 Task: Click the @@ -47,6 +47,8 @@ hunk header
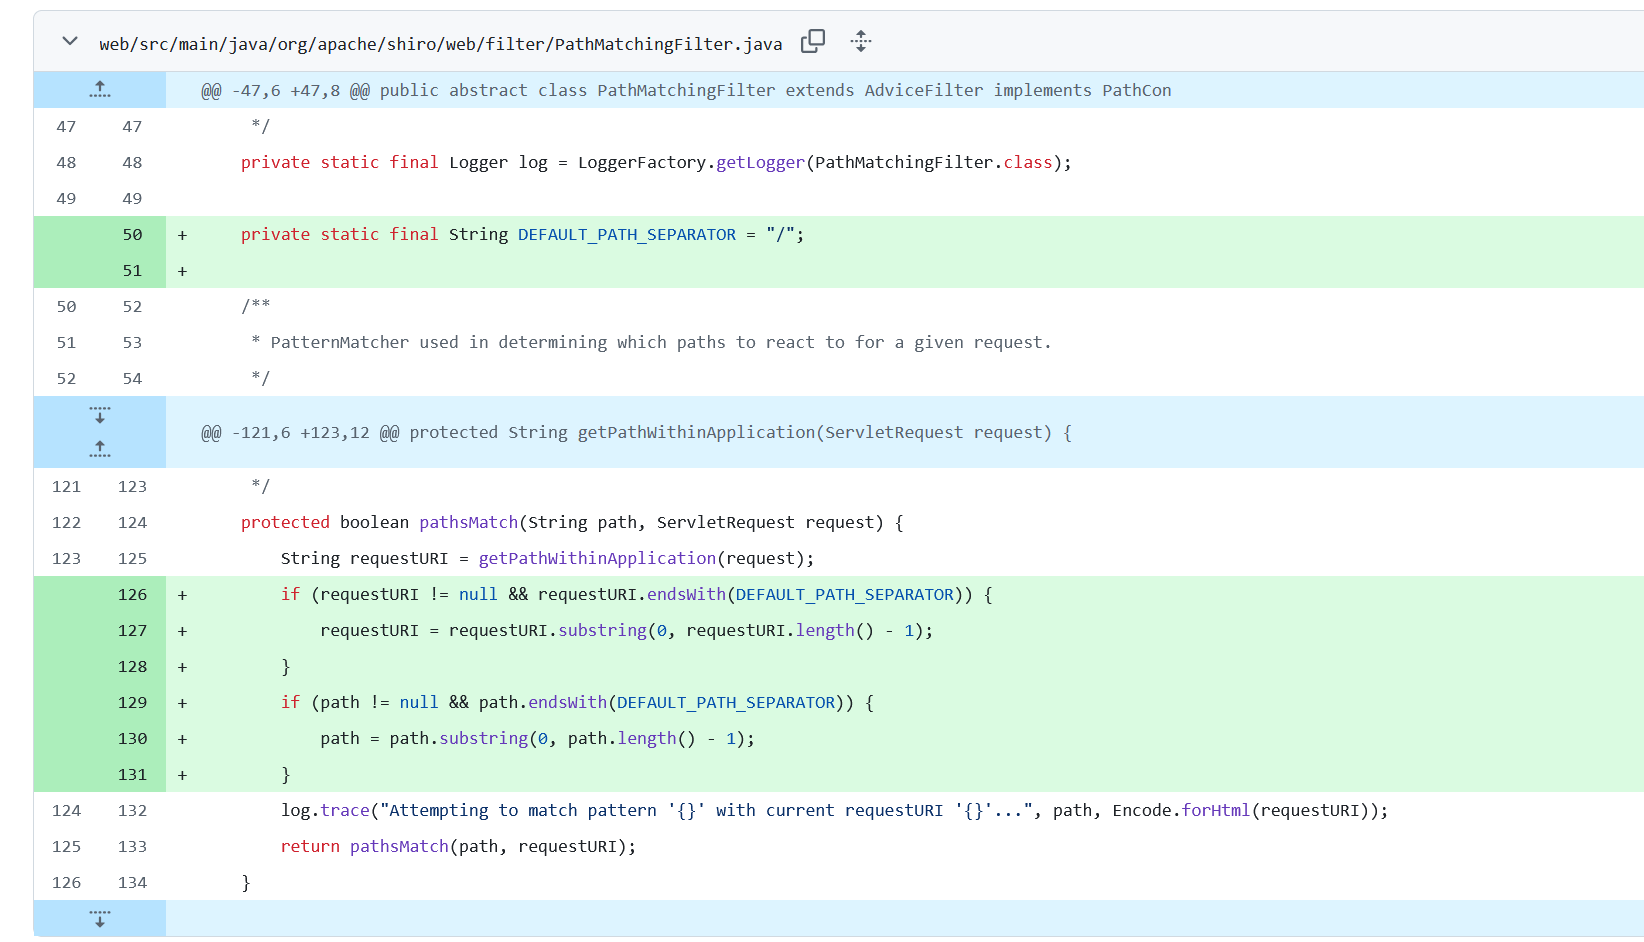(x=686, y=90)
